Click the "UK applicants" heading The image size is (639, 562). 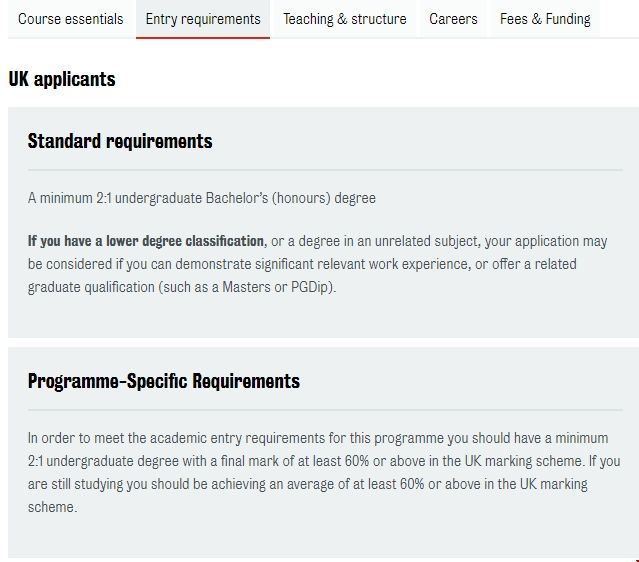[62, 79]
